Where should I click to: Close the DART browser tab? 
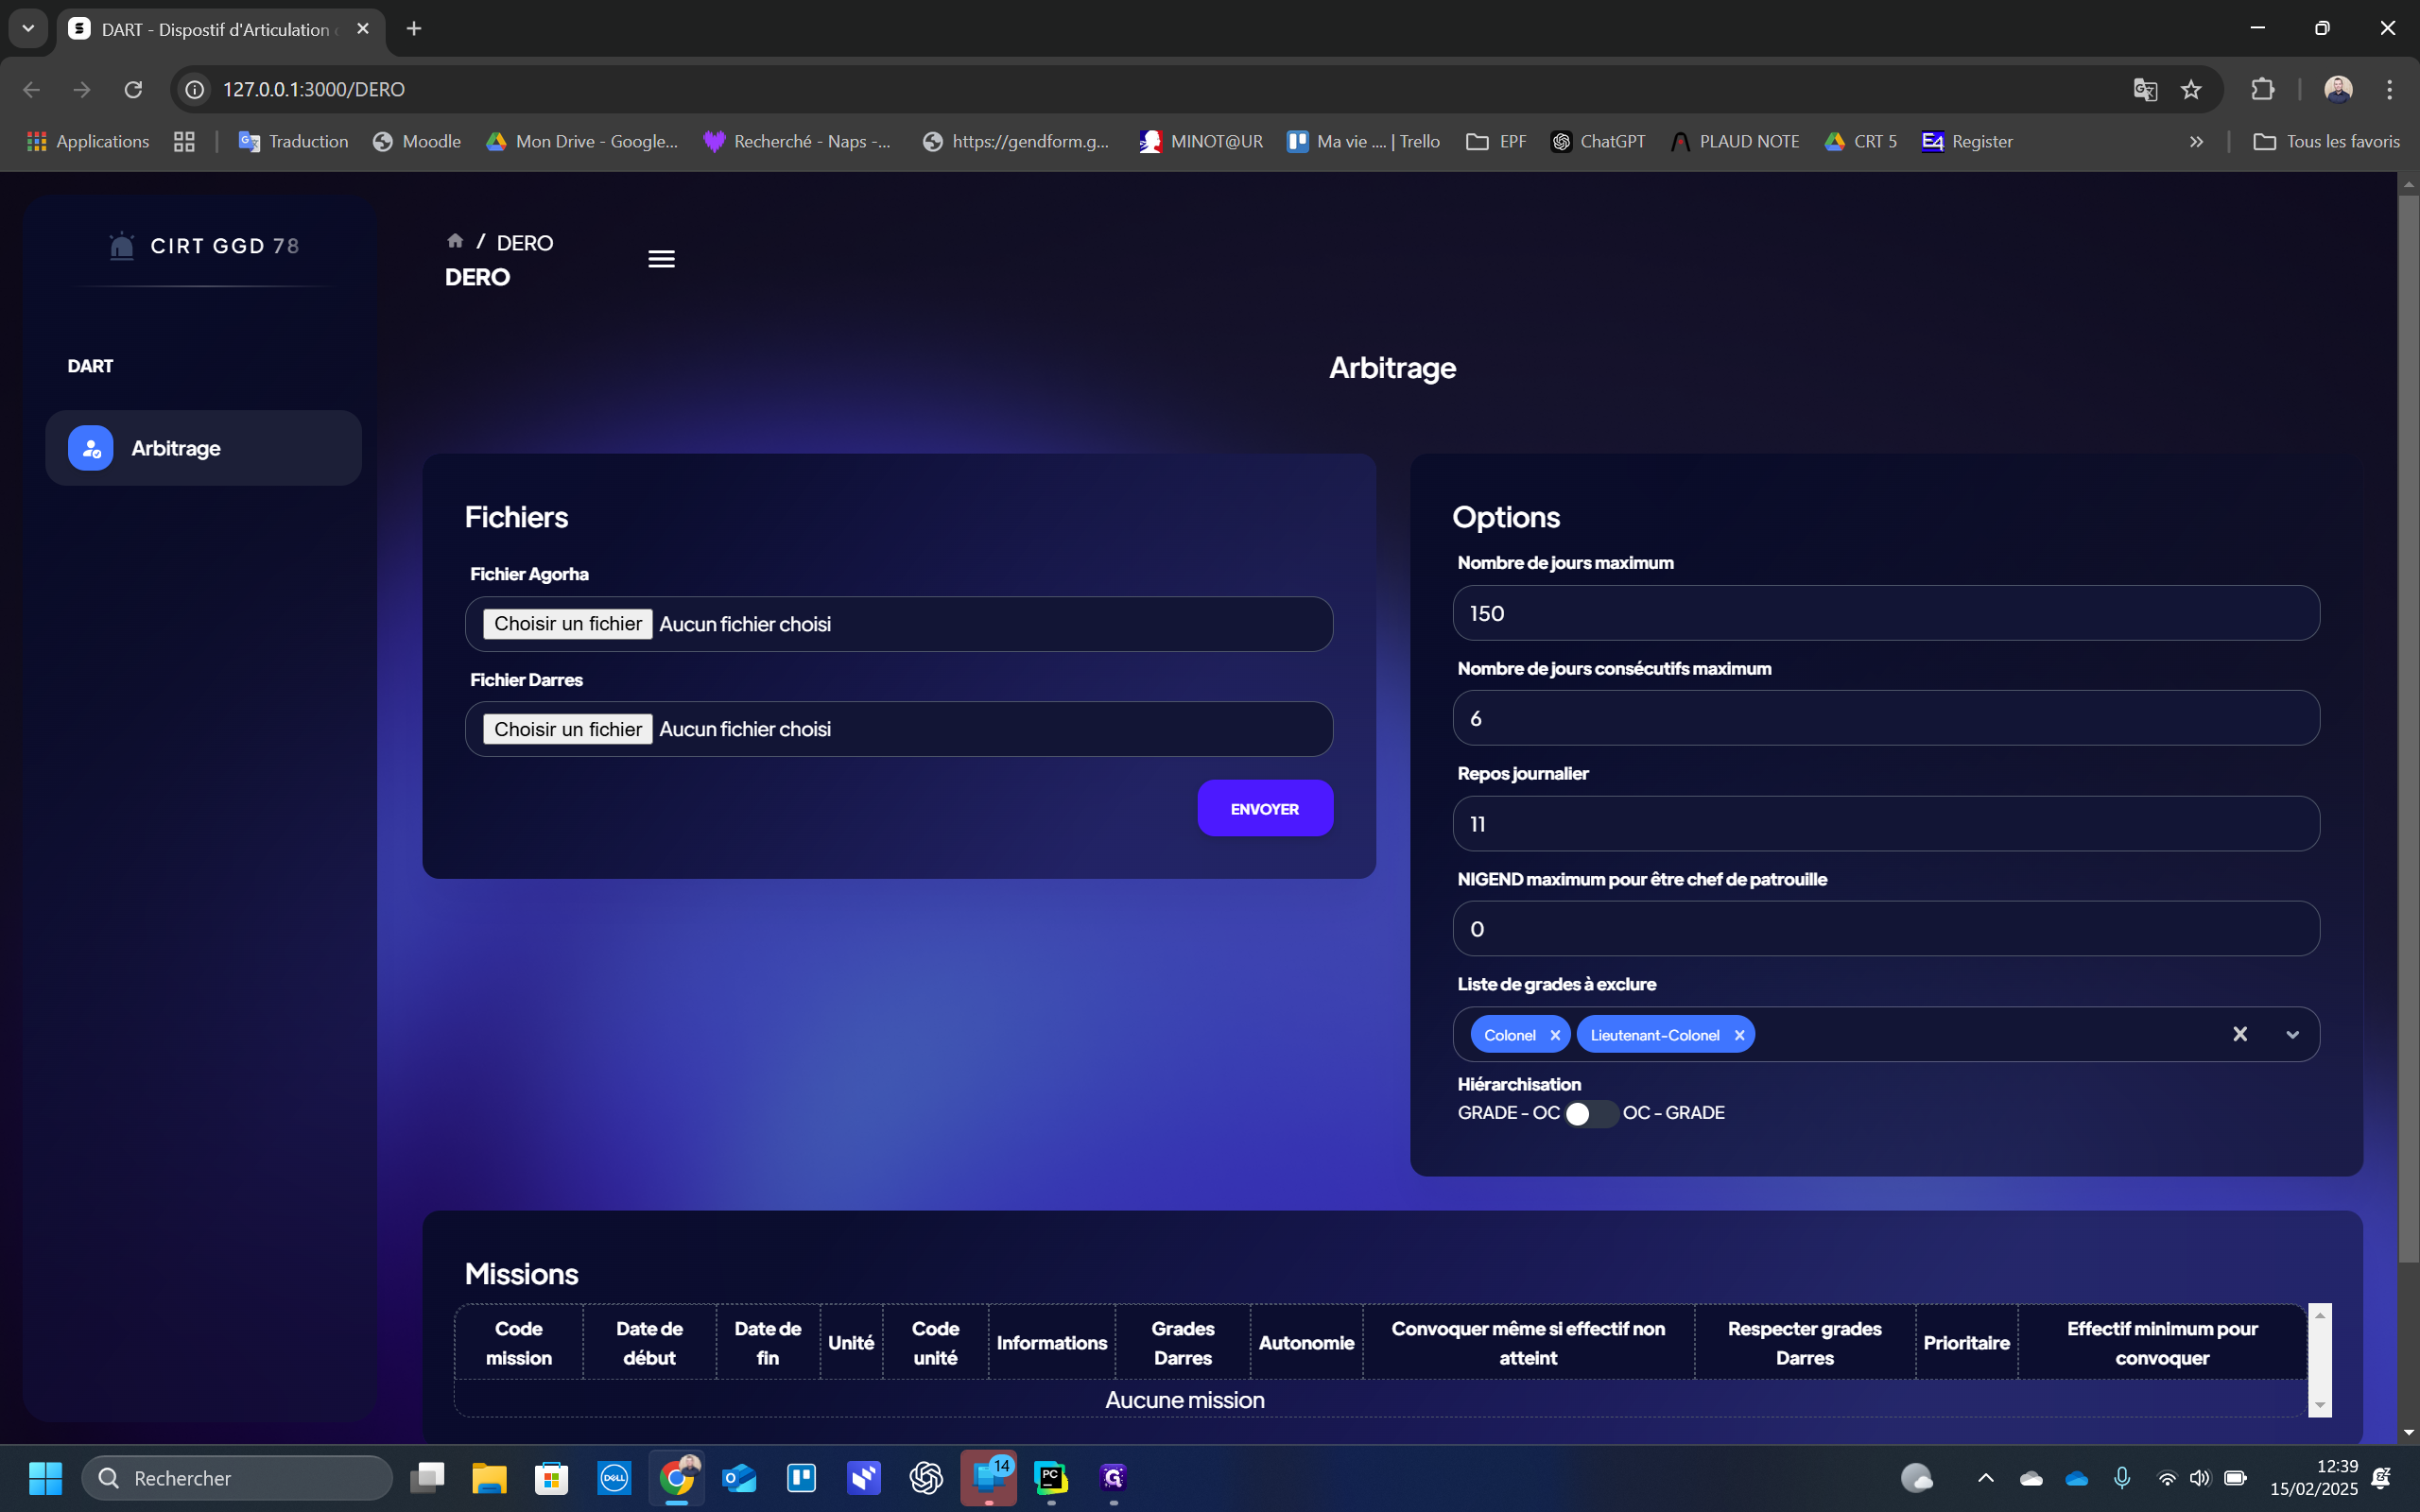click(x=363, y=28)
